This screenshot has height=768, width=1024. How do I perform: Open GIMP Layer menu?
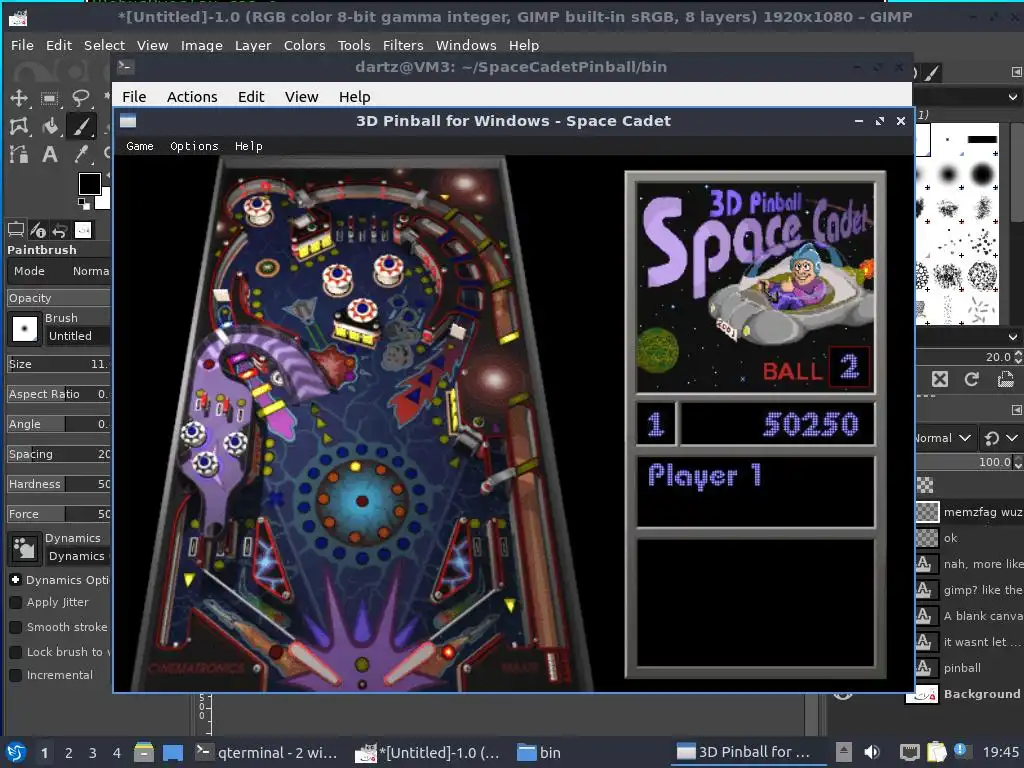253,45
